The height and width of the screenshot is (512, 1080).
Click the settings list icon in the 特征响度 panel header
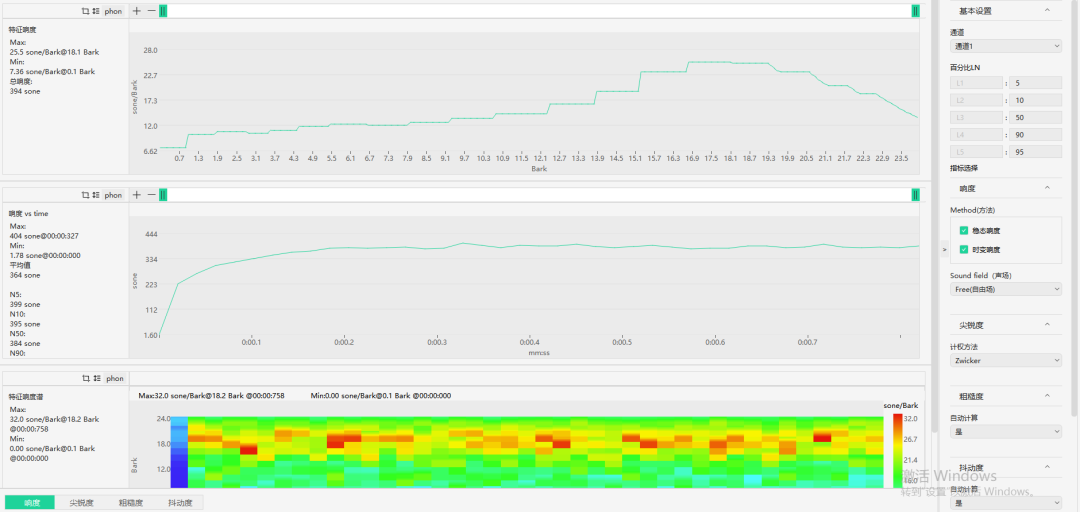[96, 11]
